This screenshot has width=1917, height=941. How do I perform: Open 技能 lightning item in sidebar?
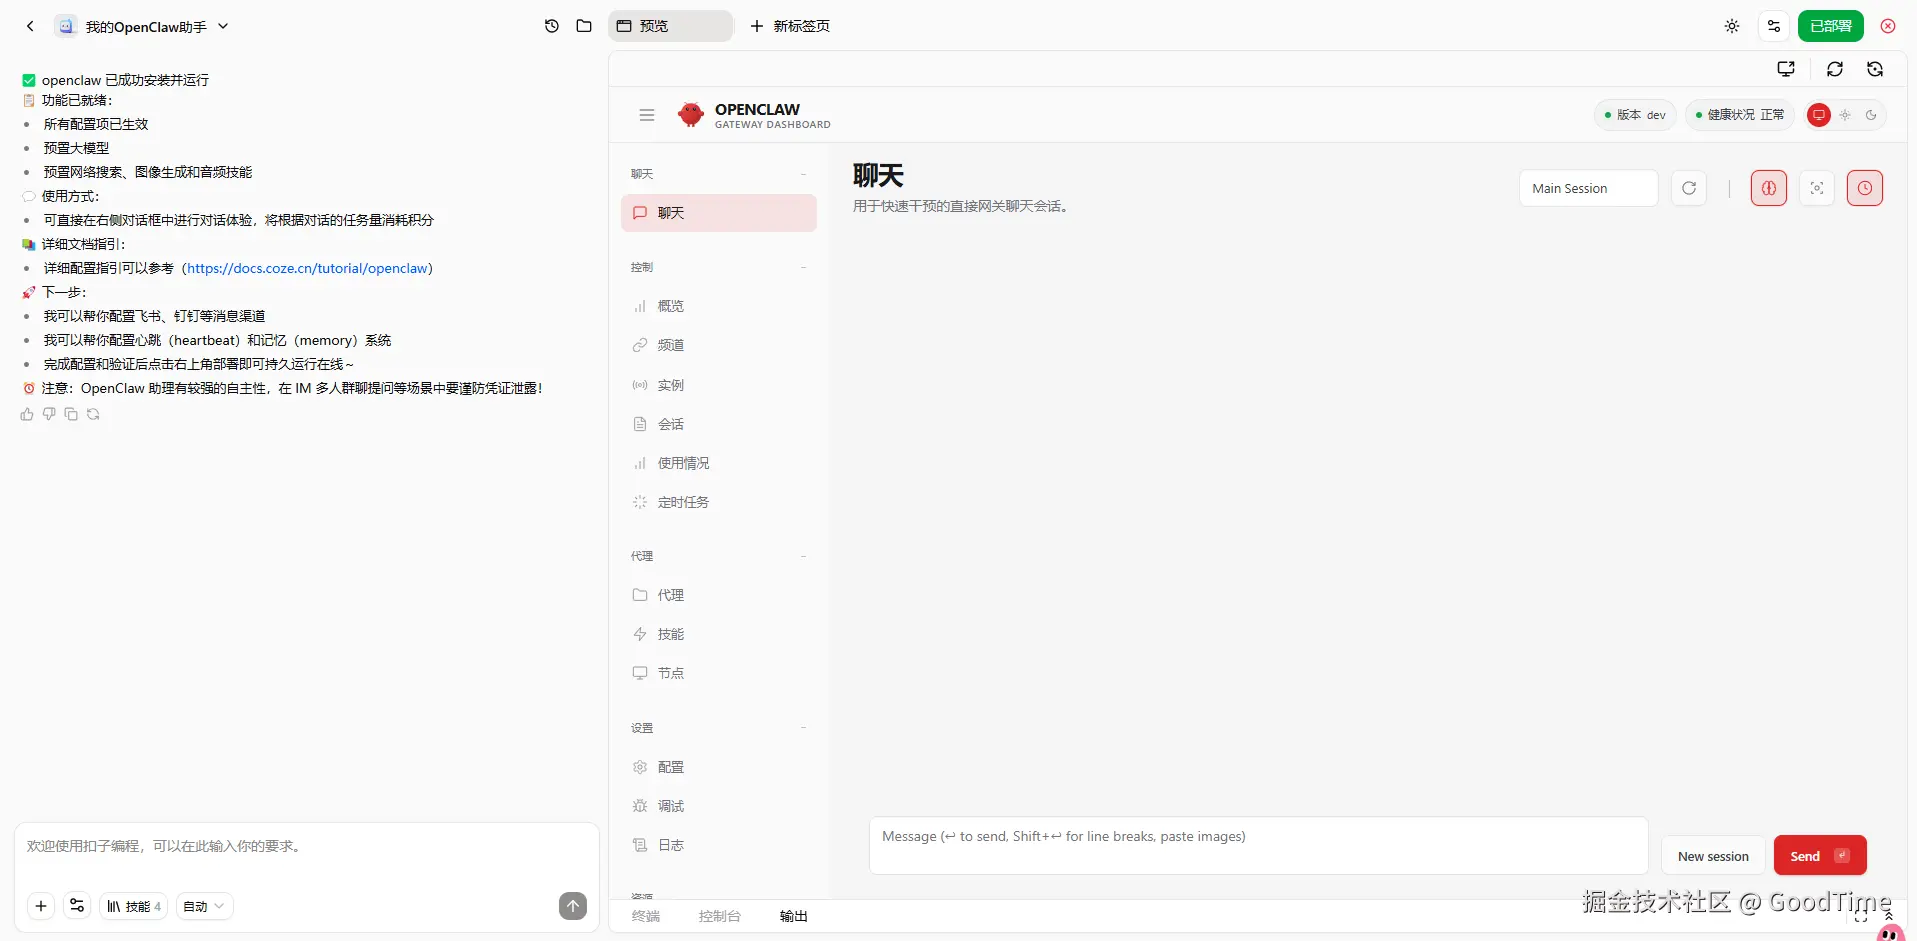tap(719, 634)
